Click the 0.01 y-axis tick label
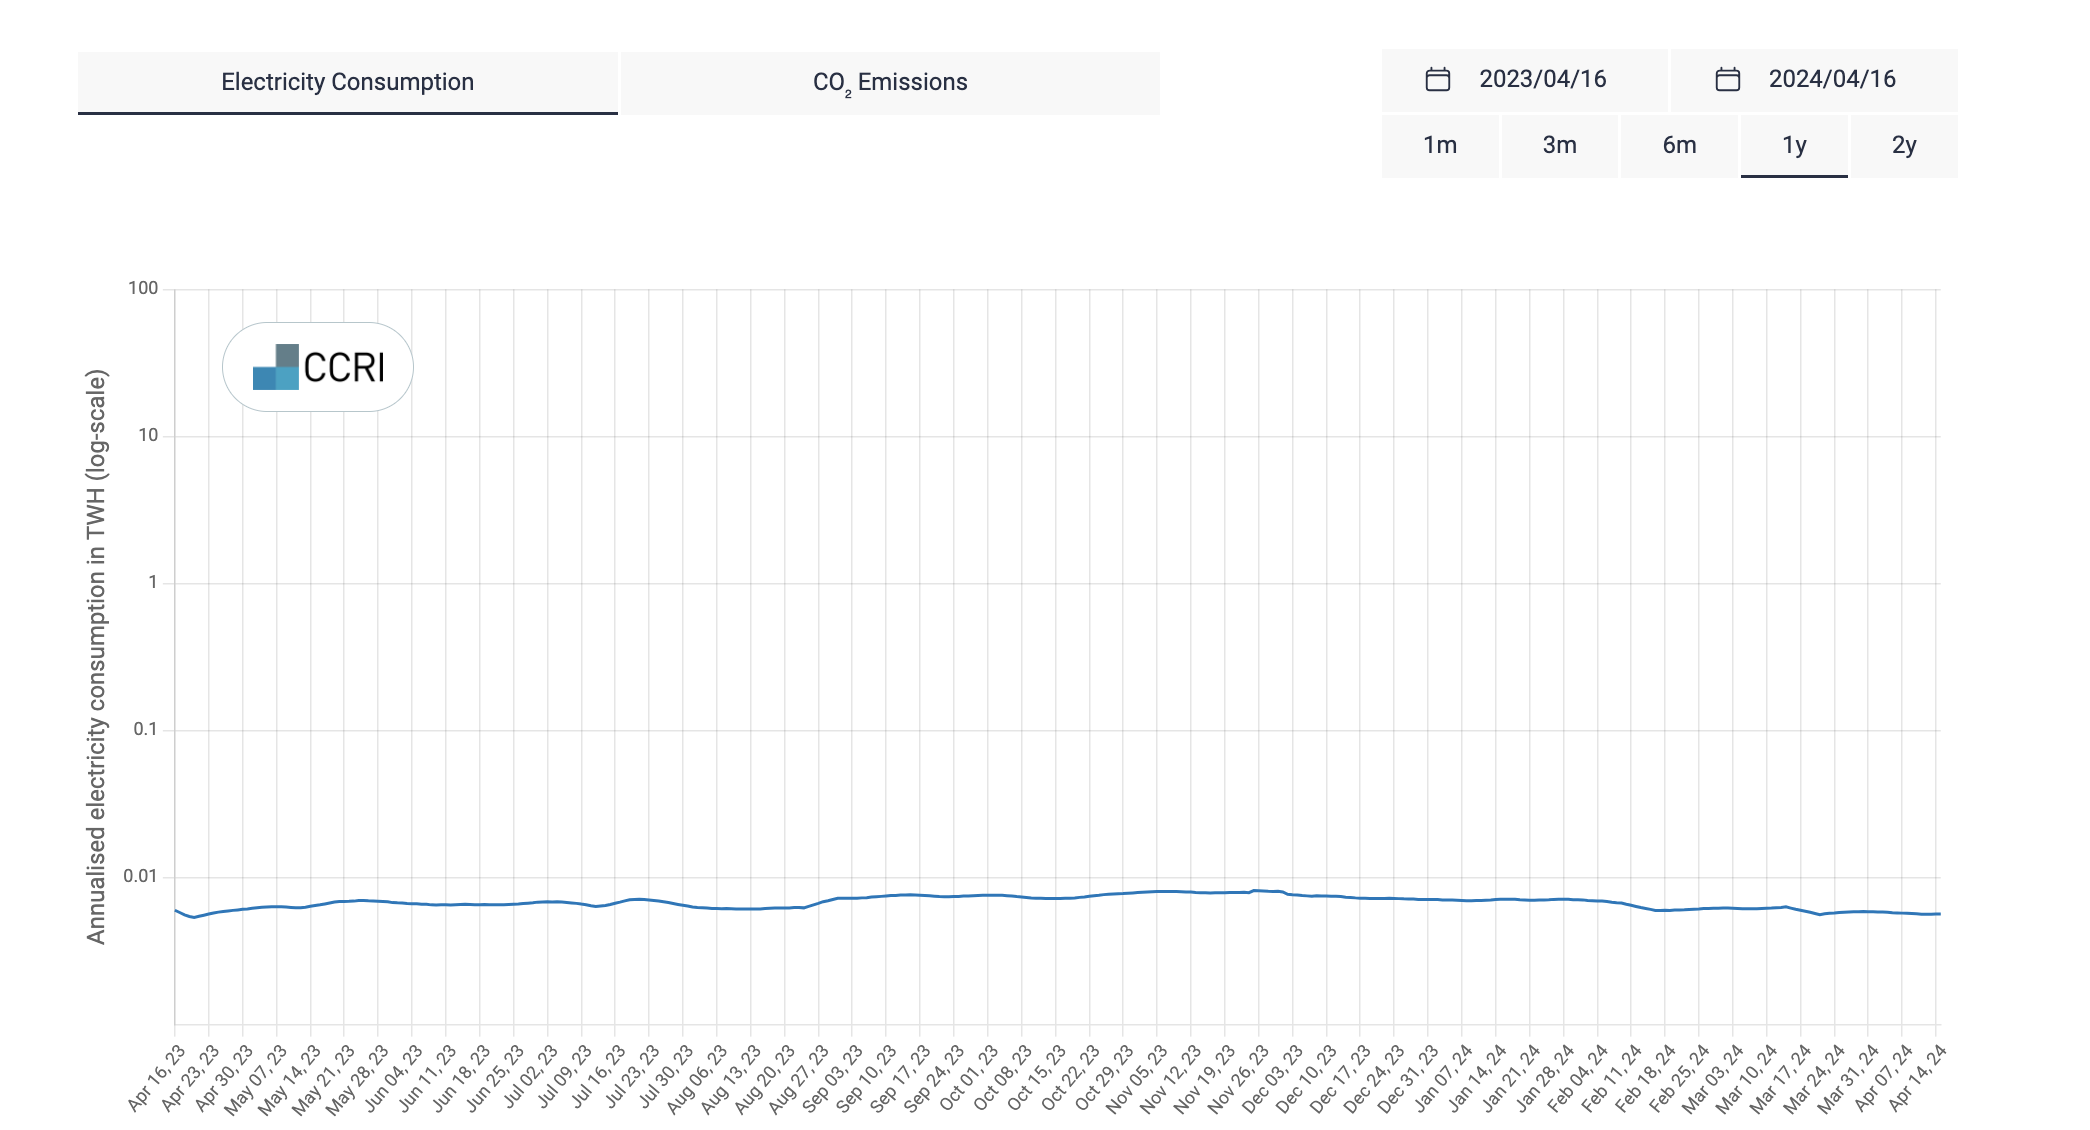 140,876
